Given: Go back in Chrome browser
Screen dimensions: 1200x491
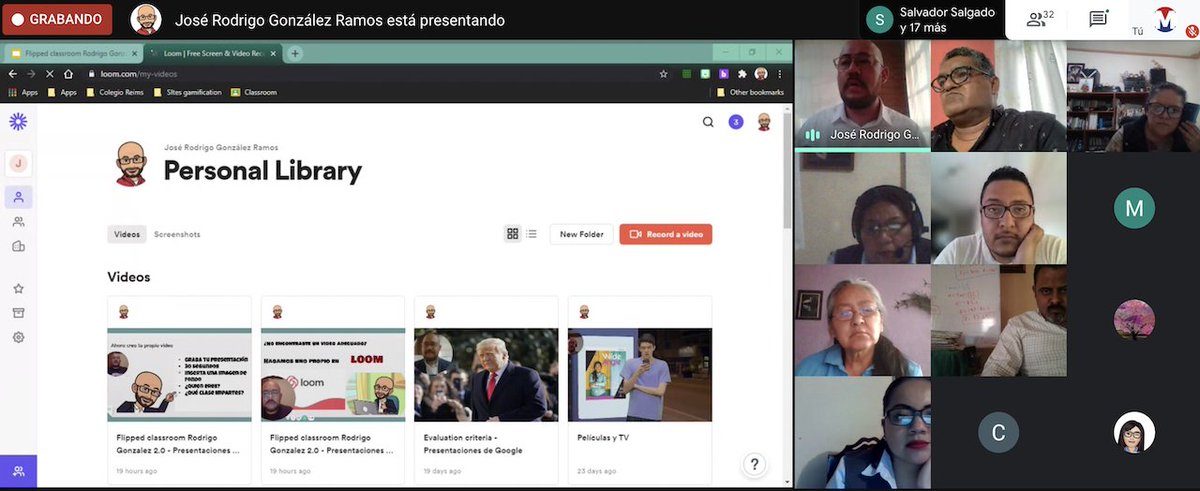Looking at the screenshot, I should (x=13, y=74).
